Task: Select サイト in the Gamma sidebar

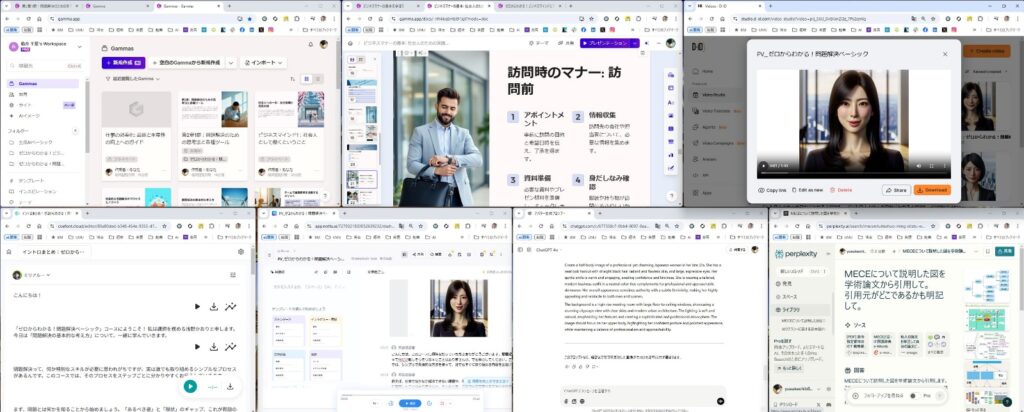Action: [x=43, y=104]
